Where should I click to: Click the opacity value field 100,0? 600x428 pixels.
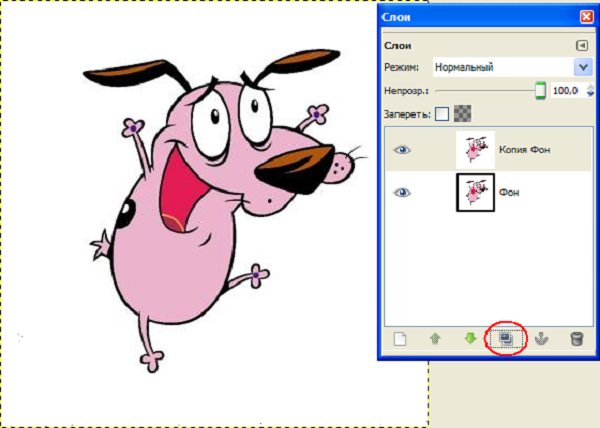point(569,90)
